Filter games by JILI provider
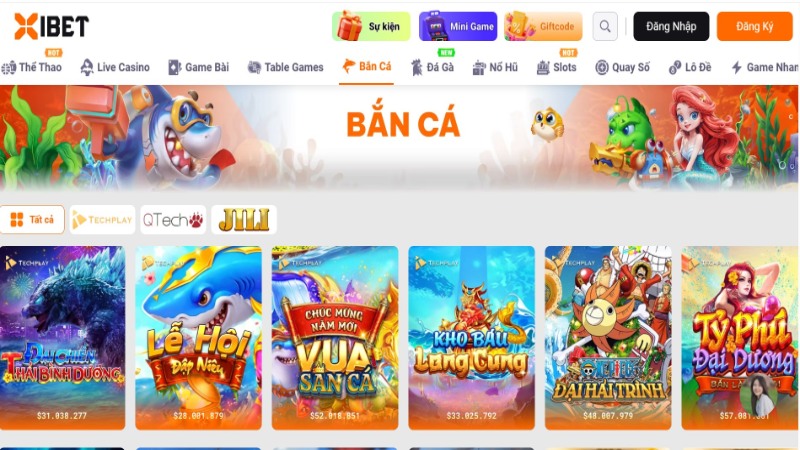 pos(244,219)
